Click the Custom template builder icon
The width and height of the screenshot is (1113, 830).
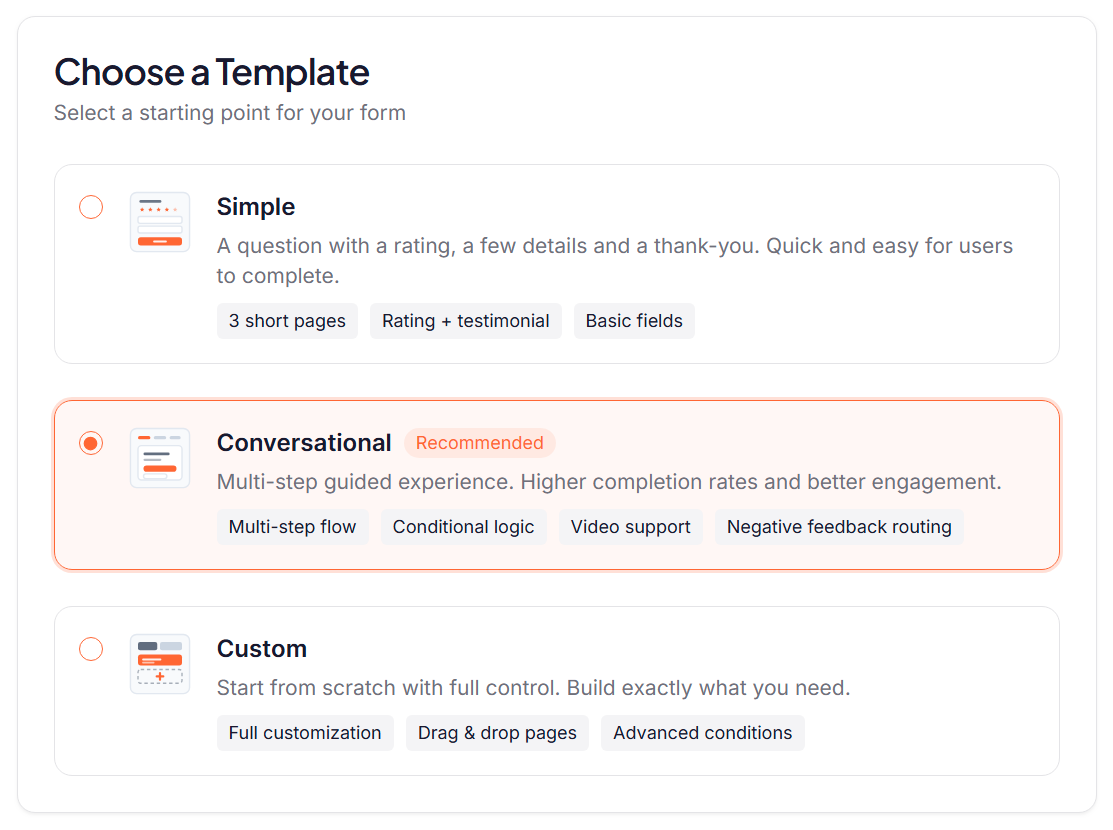click(x=160, y=664)
